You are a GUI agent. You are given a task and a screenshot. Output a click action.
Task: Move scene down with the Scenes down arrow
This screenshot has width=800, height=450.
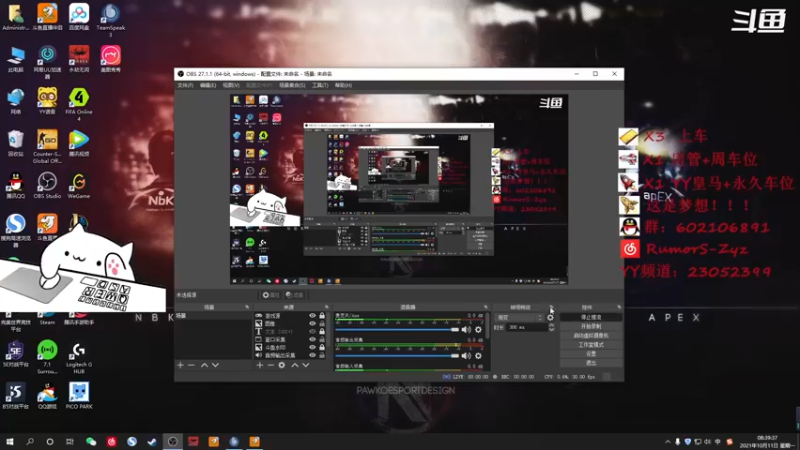pyautogui.click(x=215, y=365)
